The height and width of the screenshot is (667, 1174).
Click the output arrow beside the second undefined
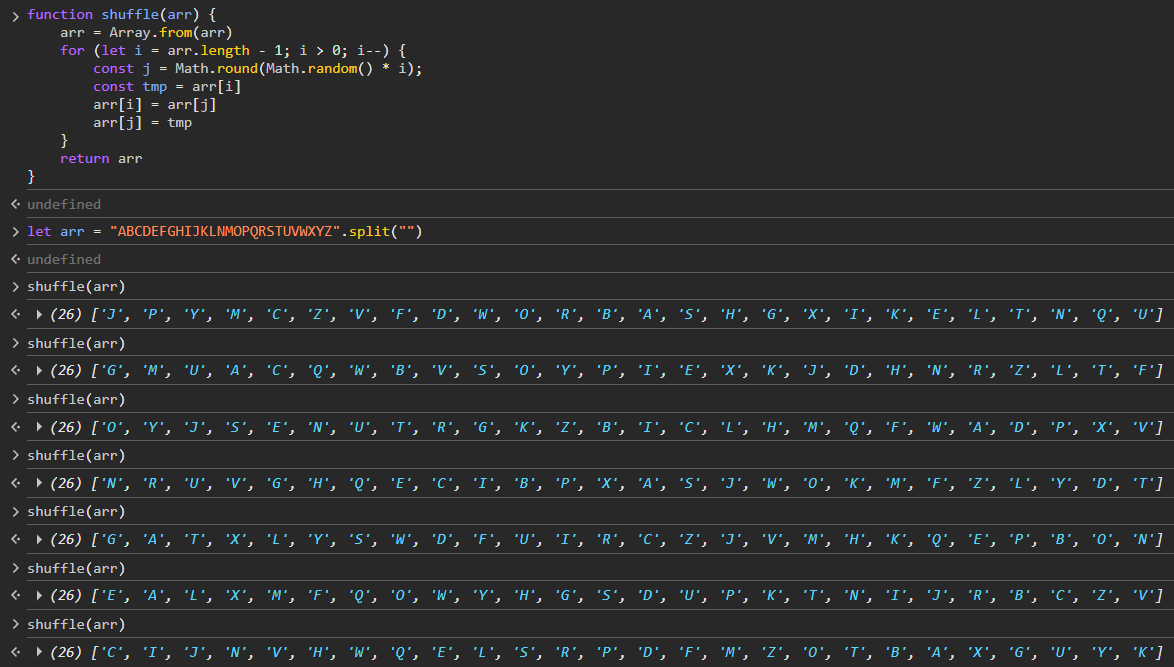point(15,259)
